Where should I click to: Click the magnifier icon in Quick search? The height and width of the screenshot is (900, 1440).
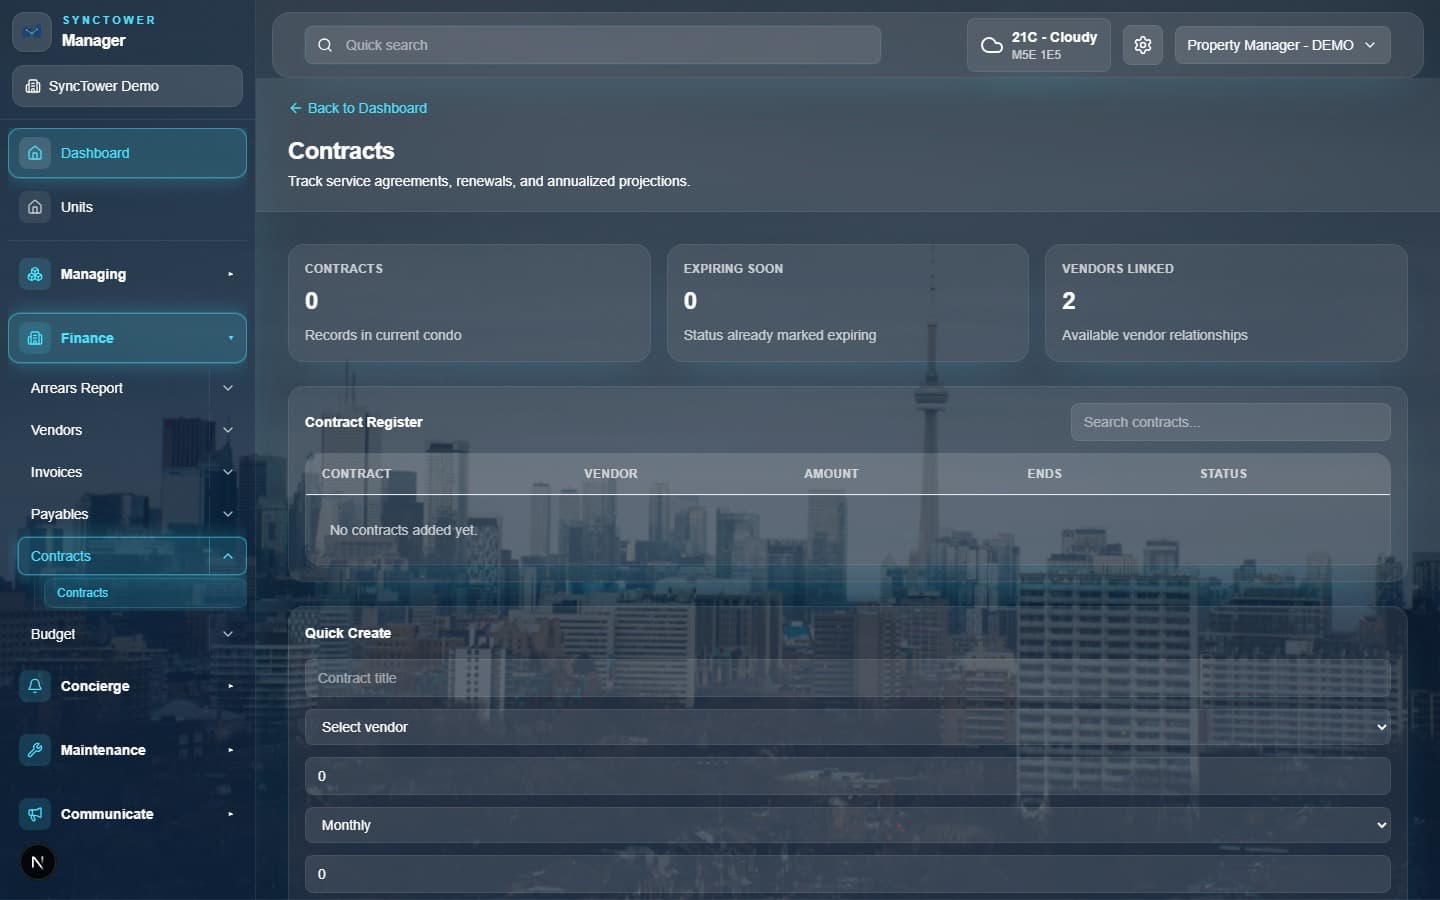325,45
